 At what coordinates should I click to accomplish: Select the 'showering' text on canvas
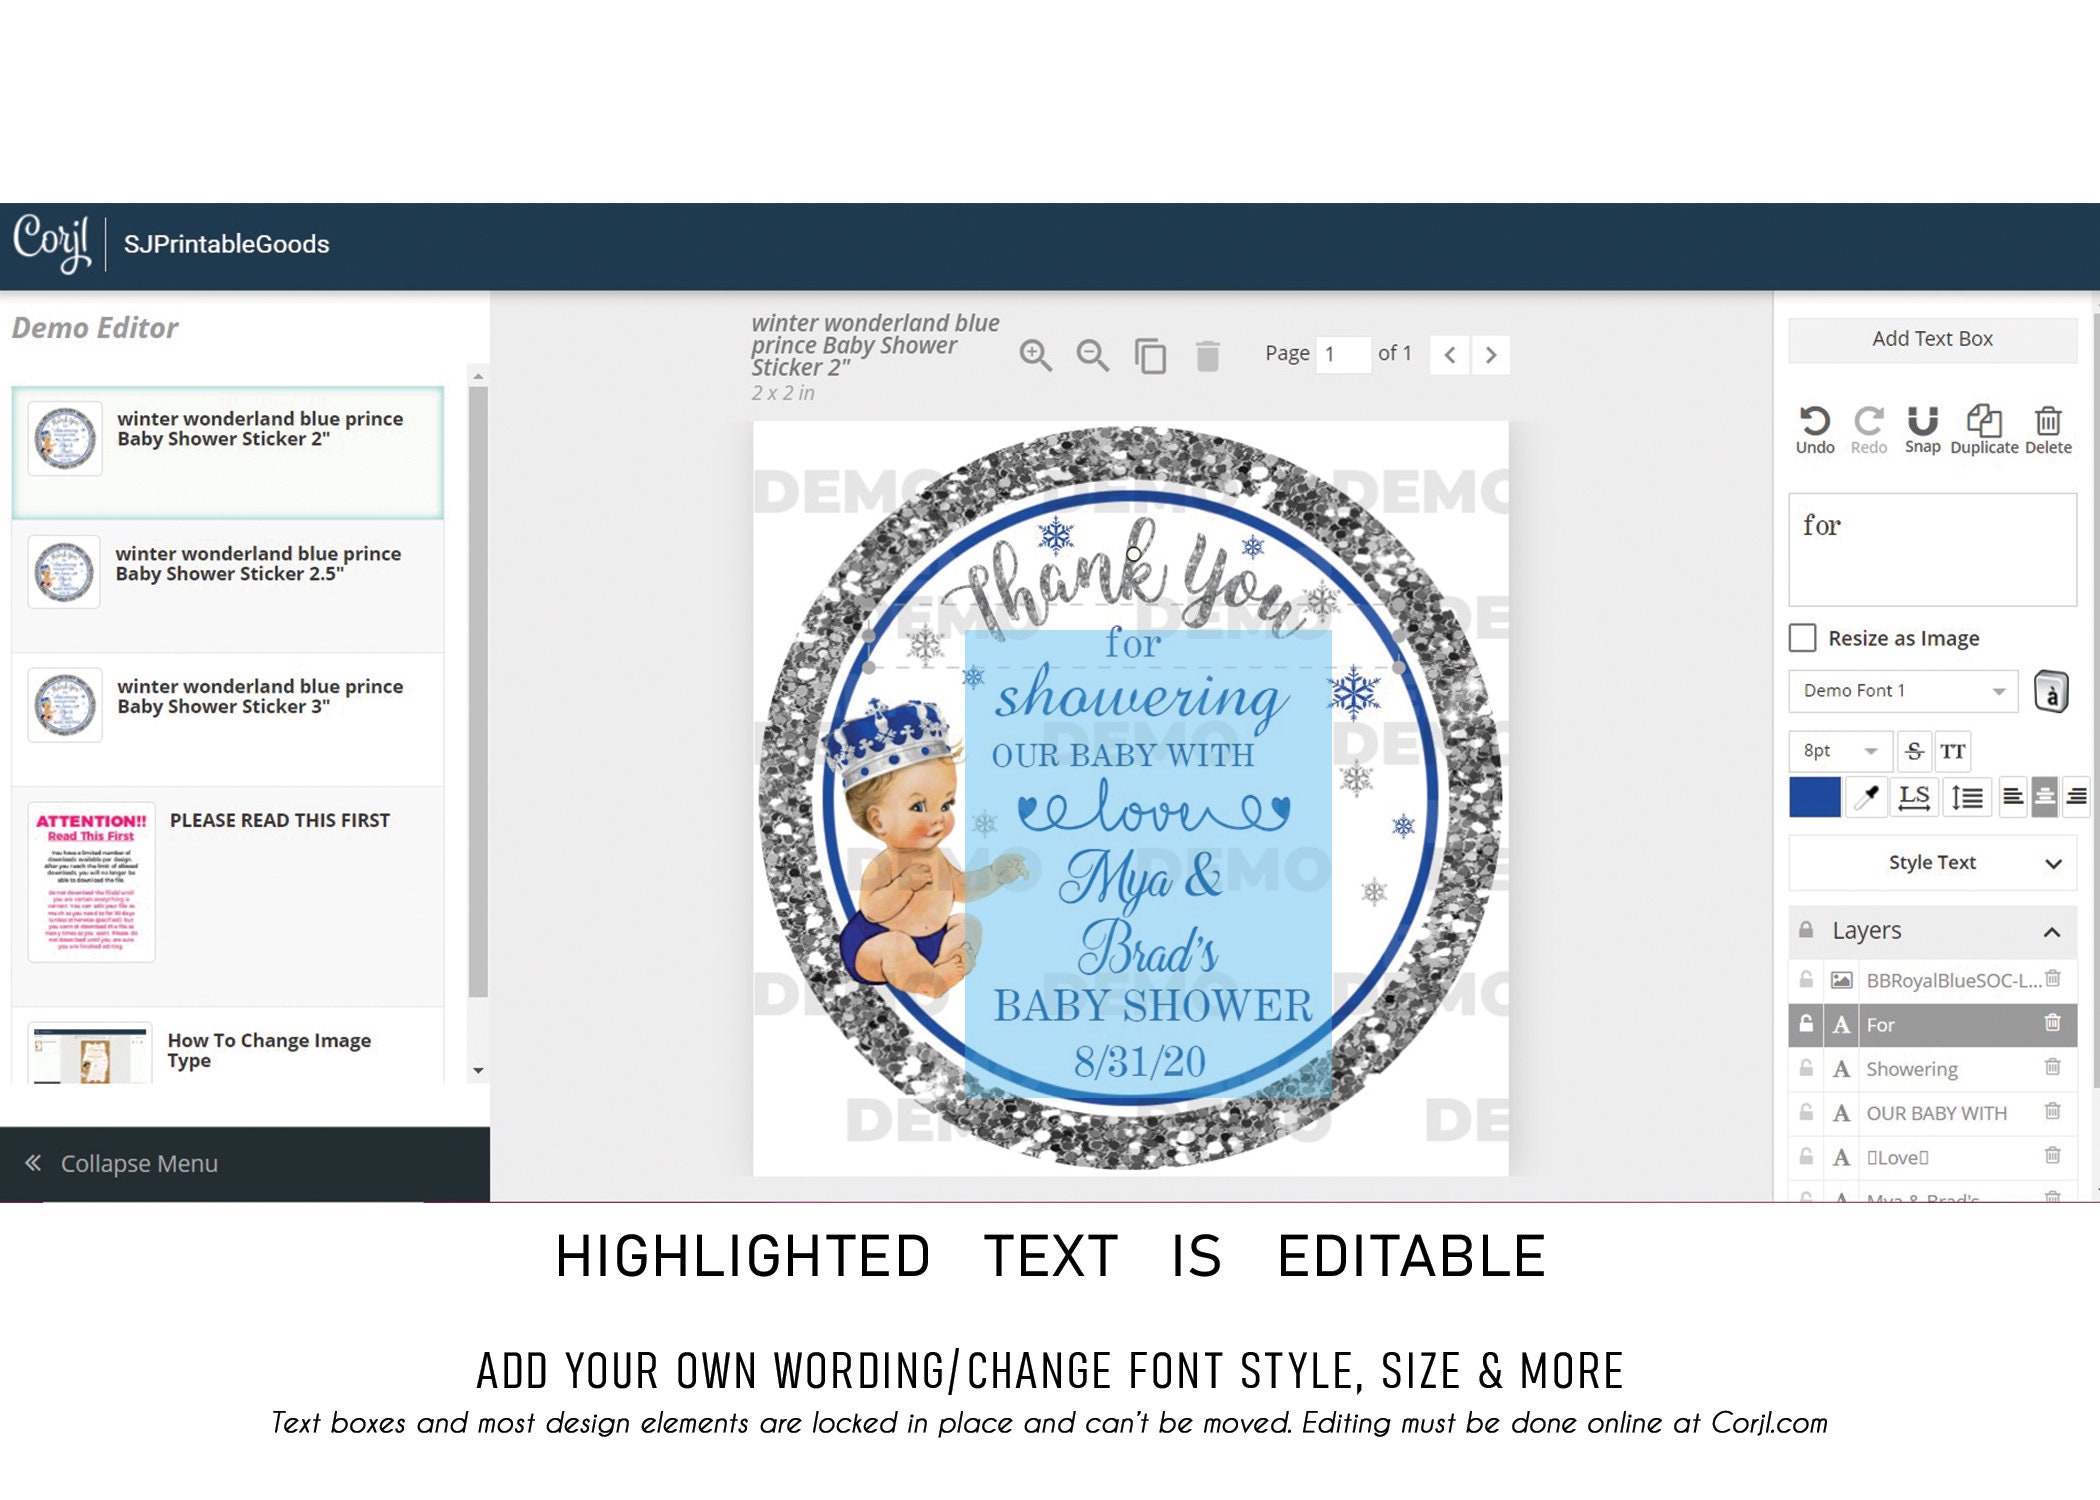(1140, 696)
